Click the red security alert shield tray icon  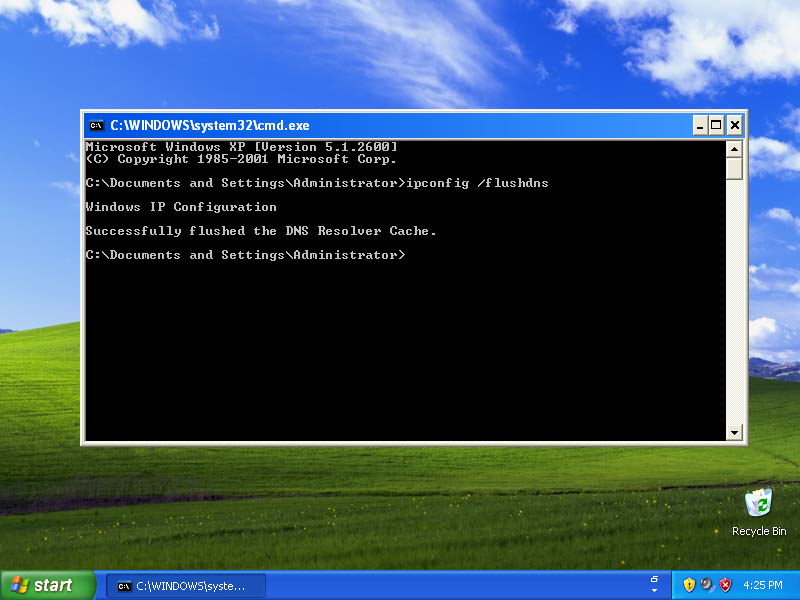click(x=725, y=585)
